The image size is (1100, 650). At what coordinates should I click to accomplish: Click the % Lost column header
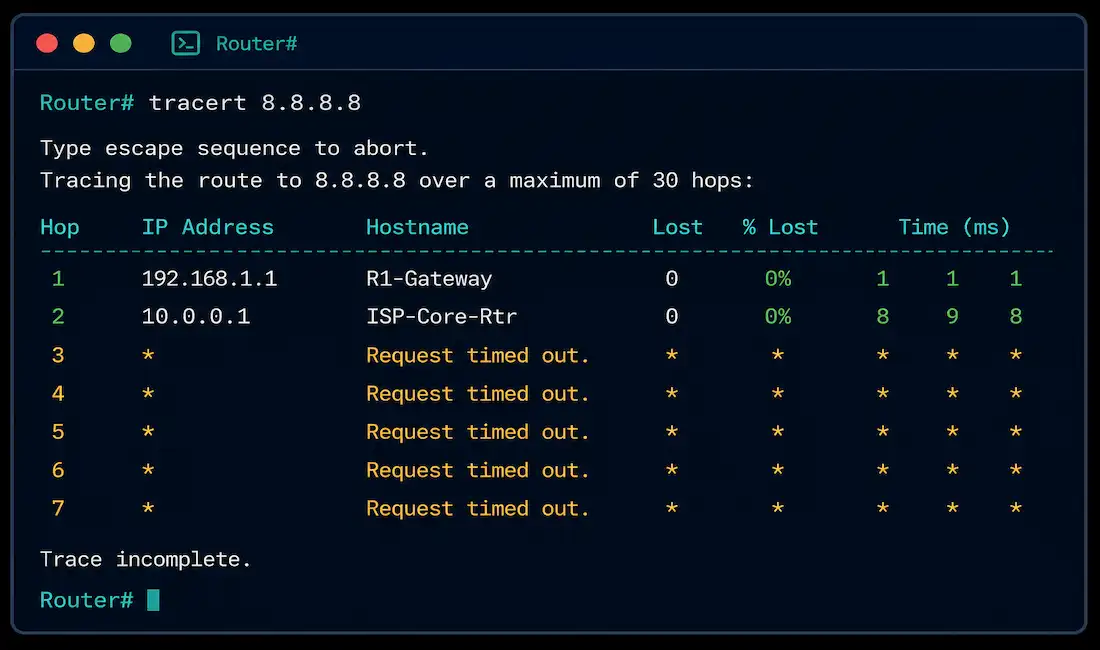point(780,227)
